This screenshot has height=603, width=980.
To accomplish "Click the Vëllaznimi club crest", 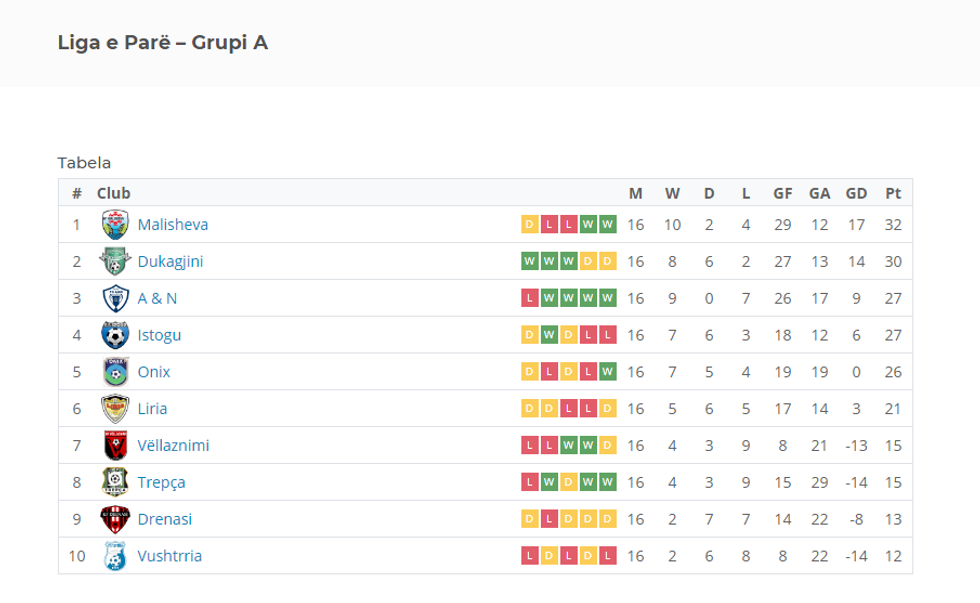I will click(x=116, y=445).
